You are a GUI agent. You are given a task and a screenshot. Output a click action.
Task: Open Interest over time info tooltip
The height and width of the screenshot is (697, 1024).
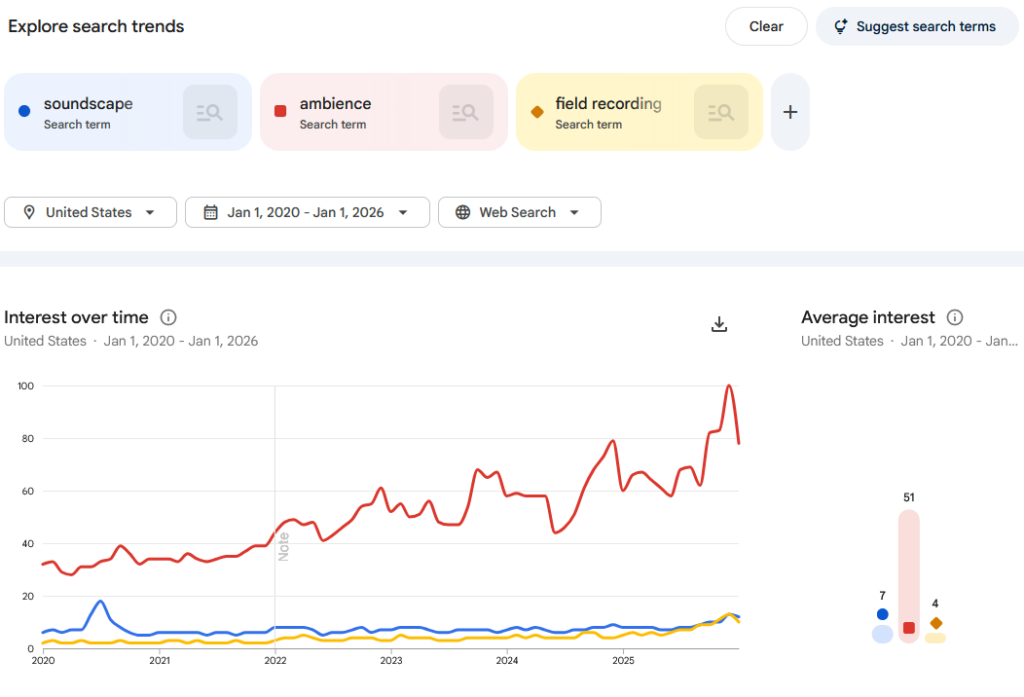click(168, 318)
